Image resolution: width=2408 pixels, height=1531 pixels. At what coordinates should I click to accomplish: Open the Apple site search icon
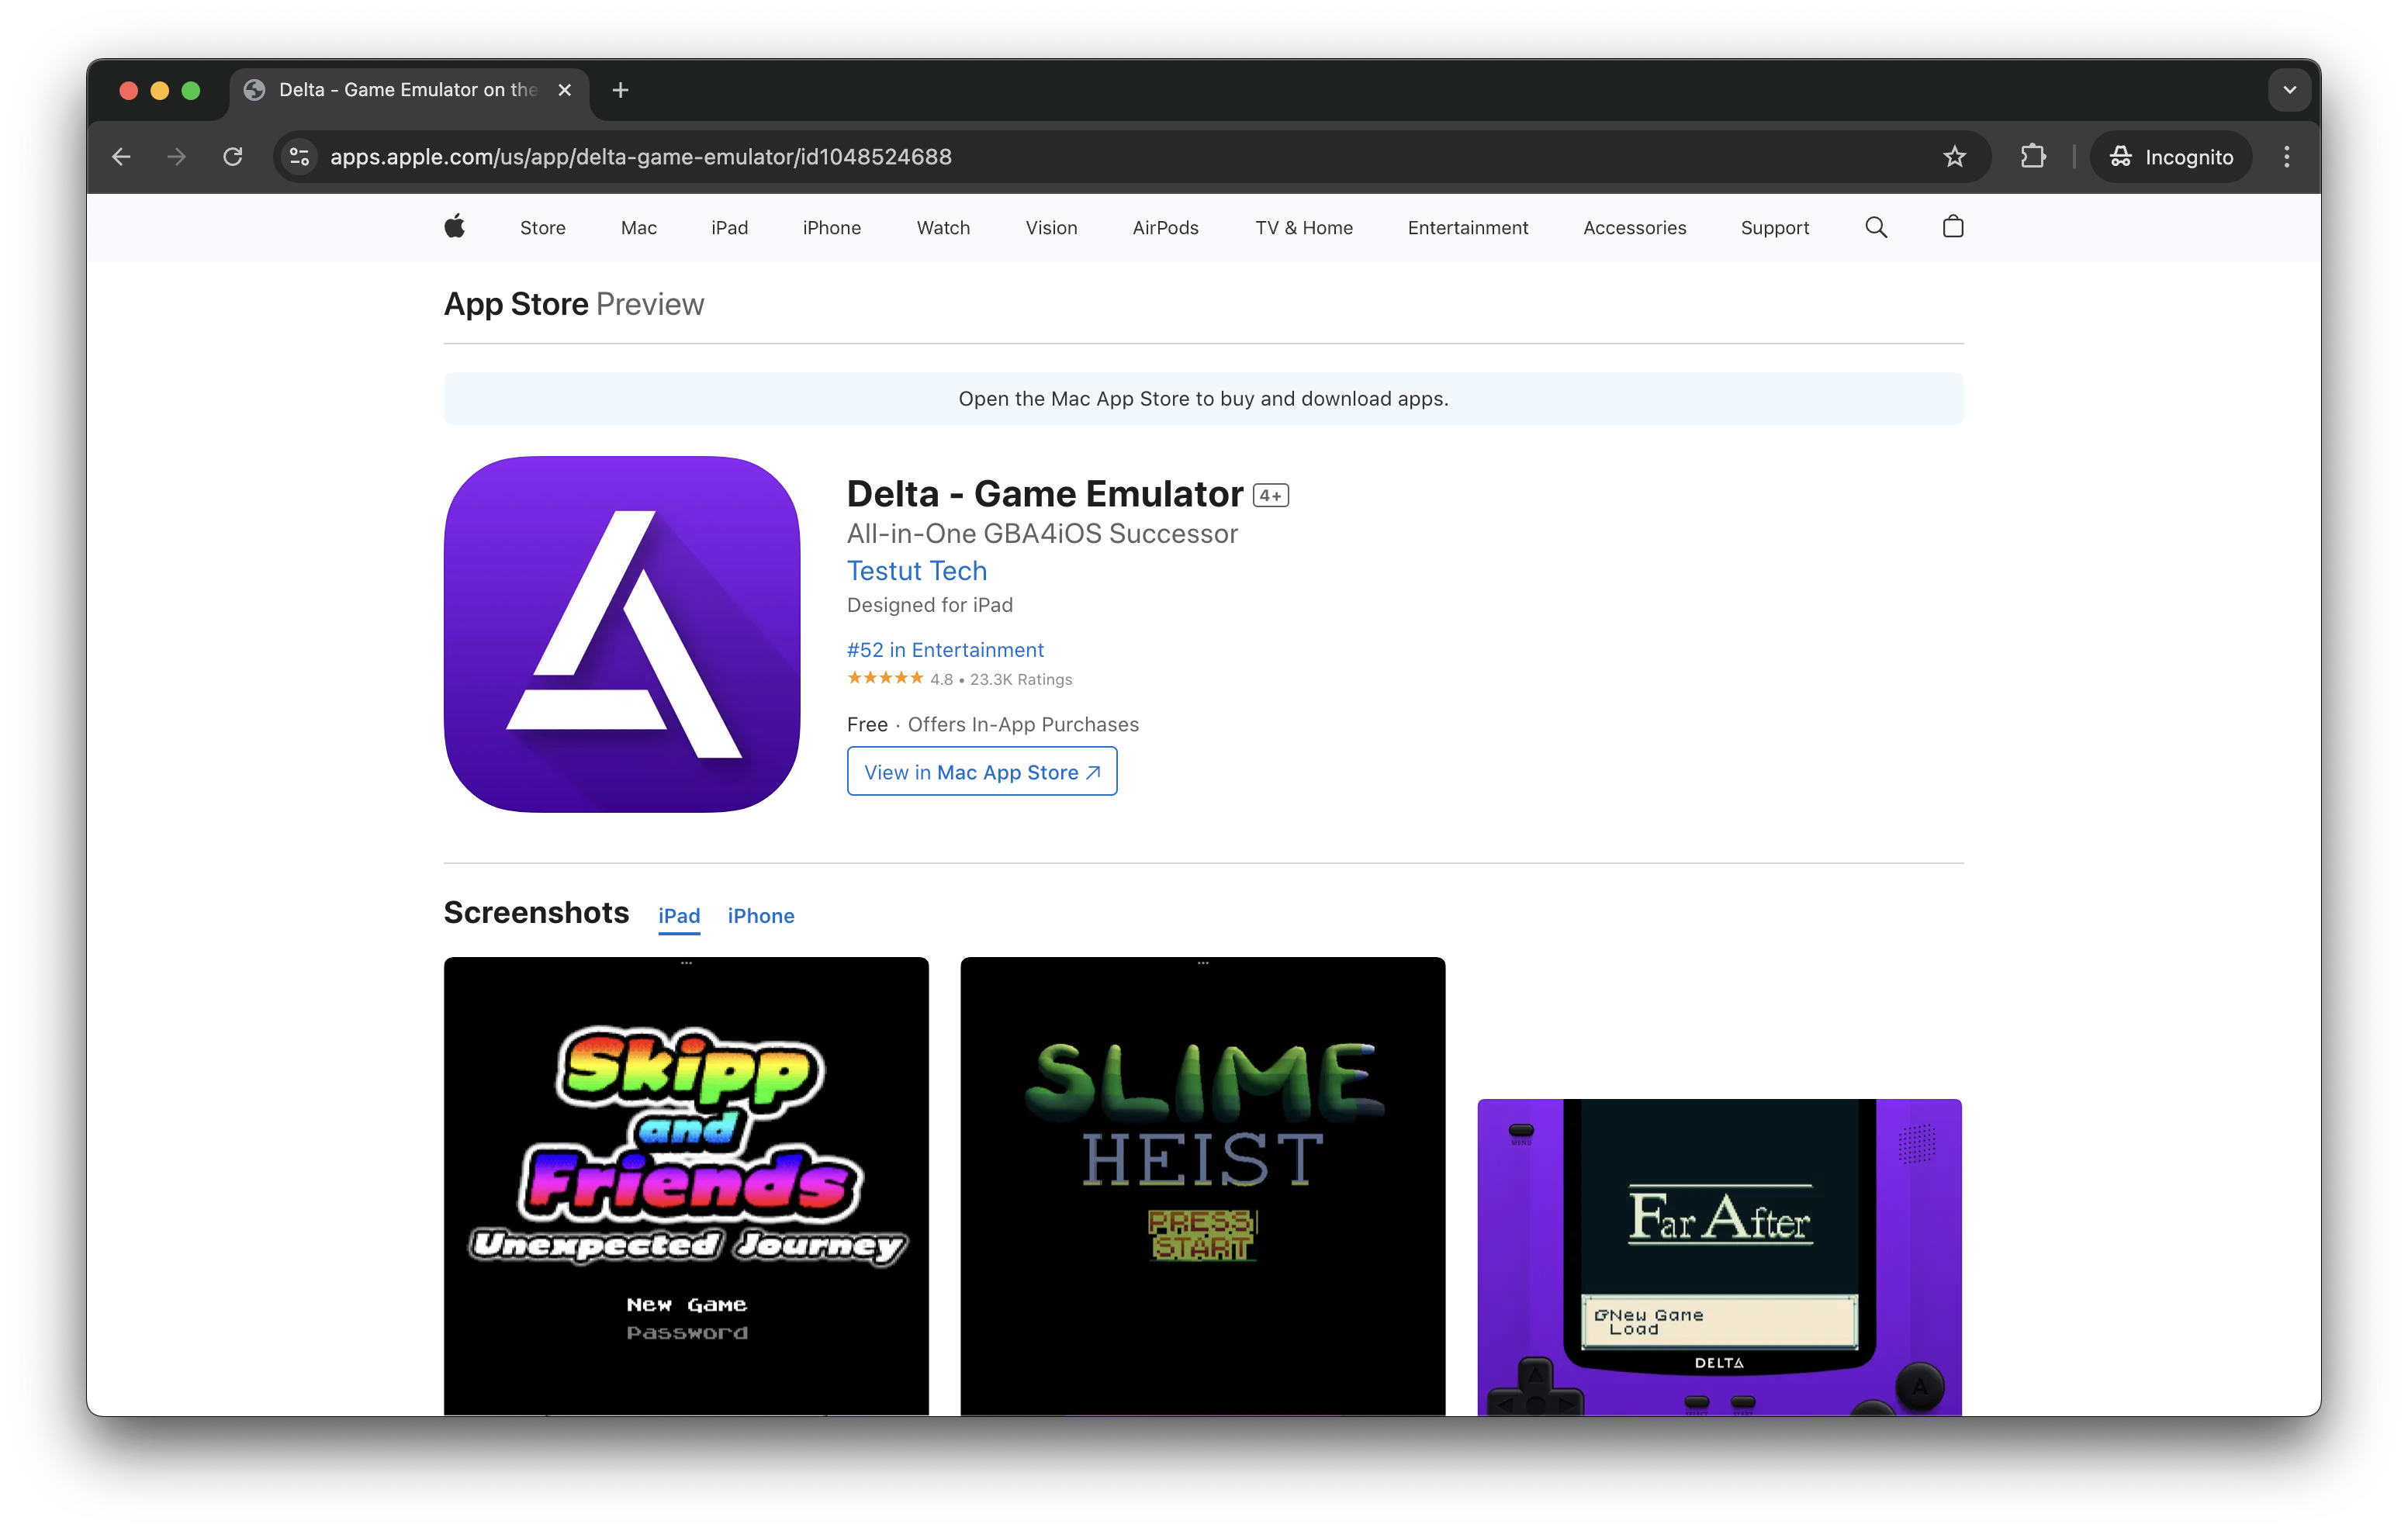point(1876,227)
